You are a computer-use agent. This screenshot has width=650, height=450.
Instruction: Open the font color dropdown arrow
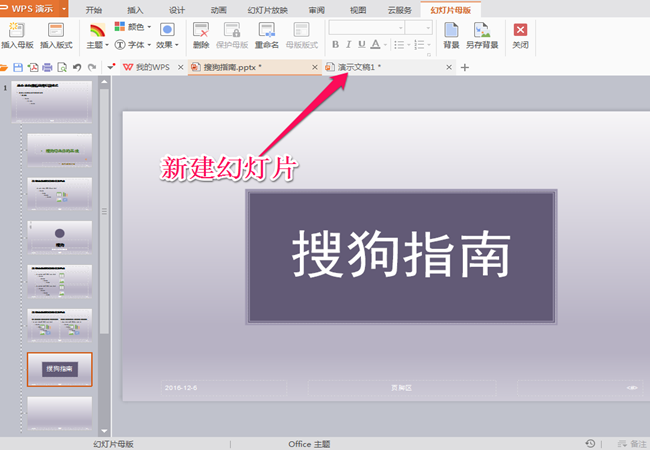pos(386,45)
